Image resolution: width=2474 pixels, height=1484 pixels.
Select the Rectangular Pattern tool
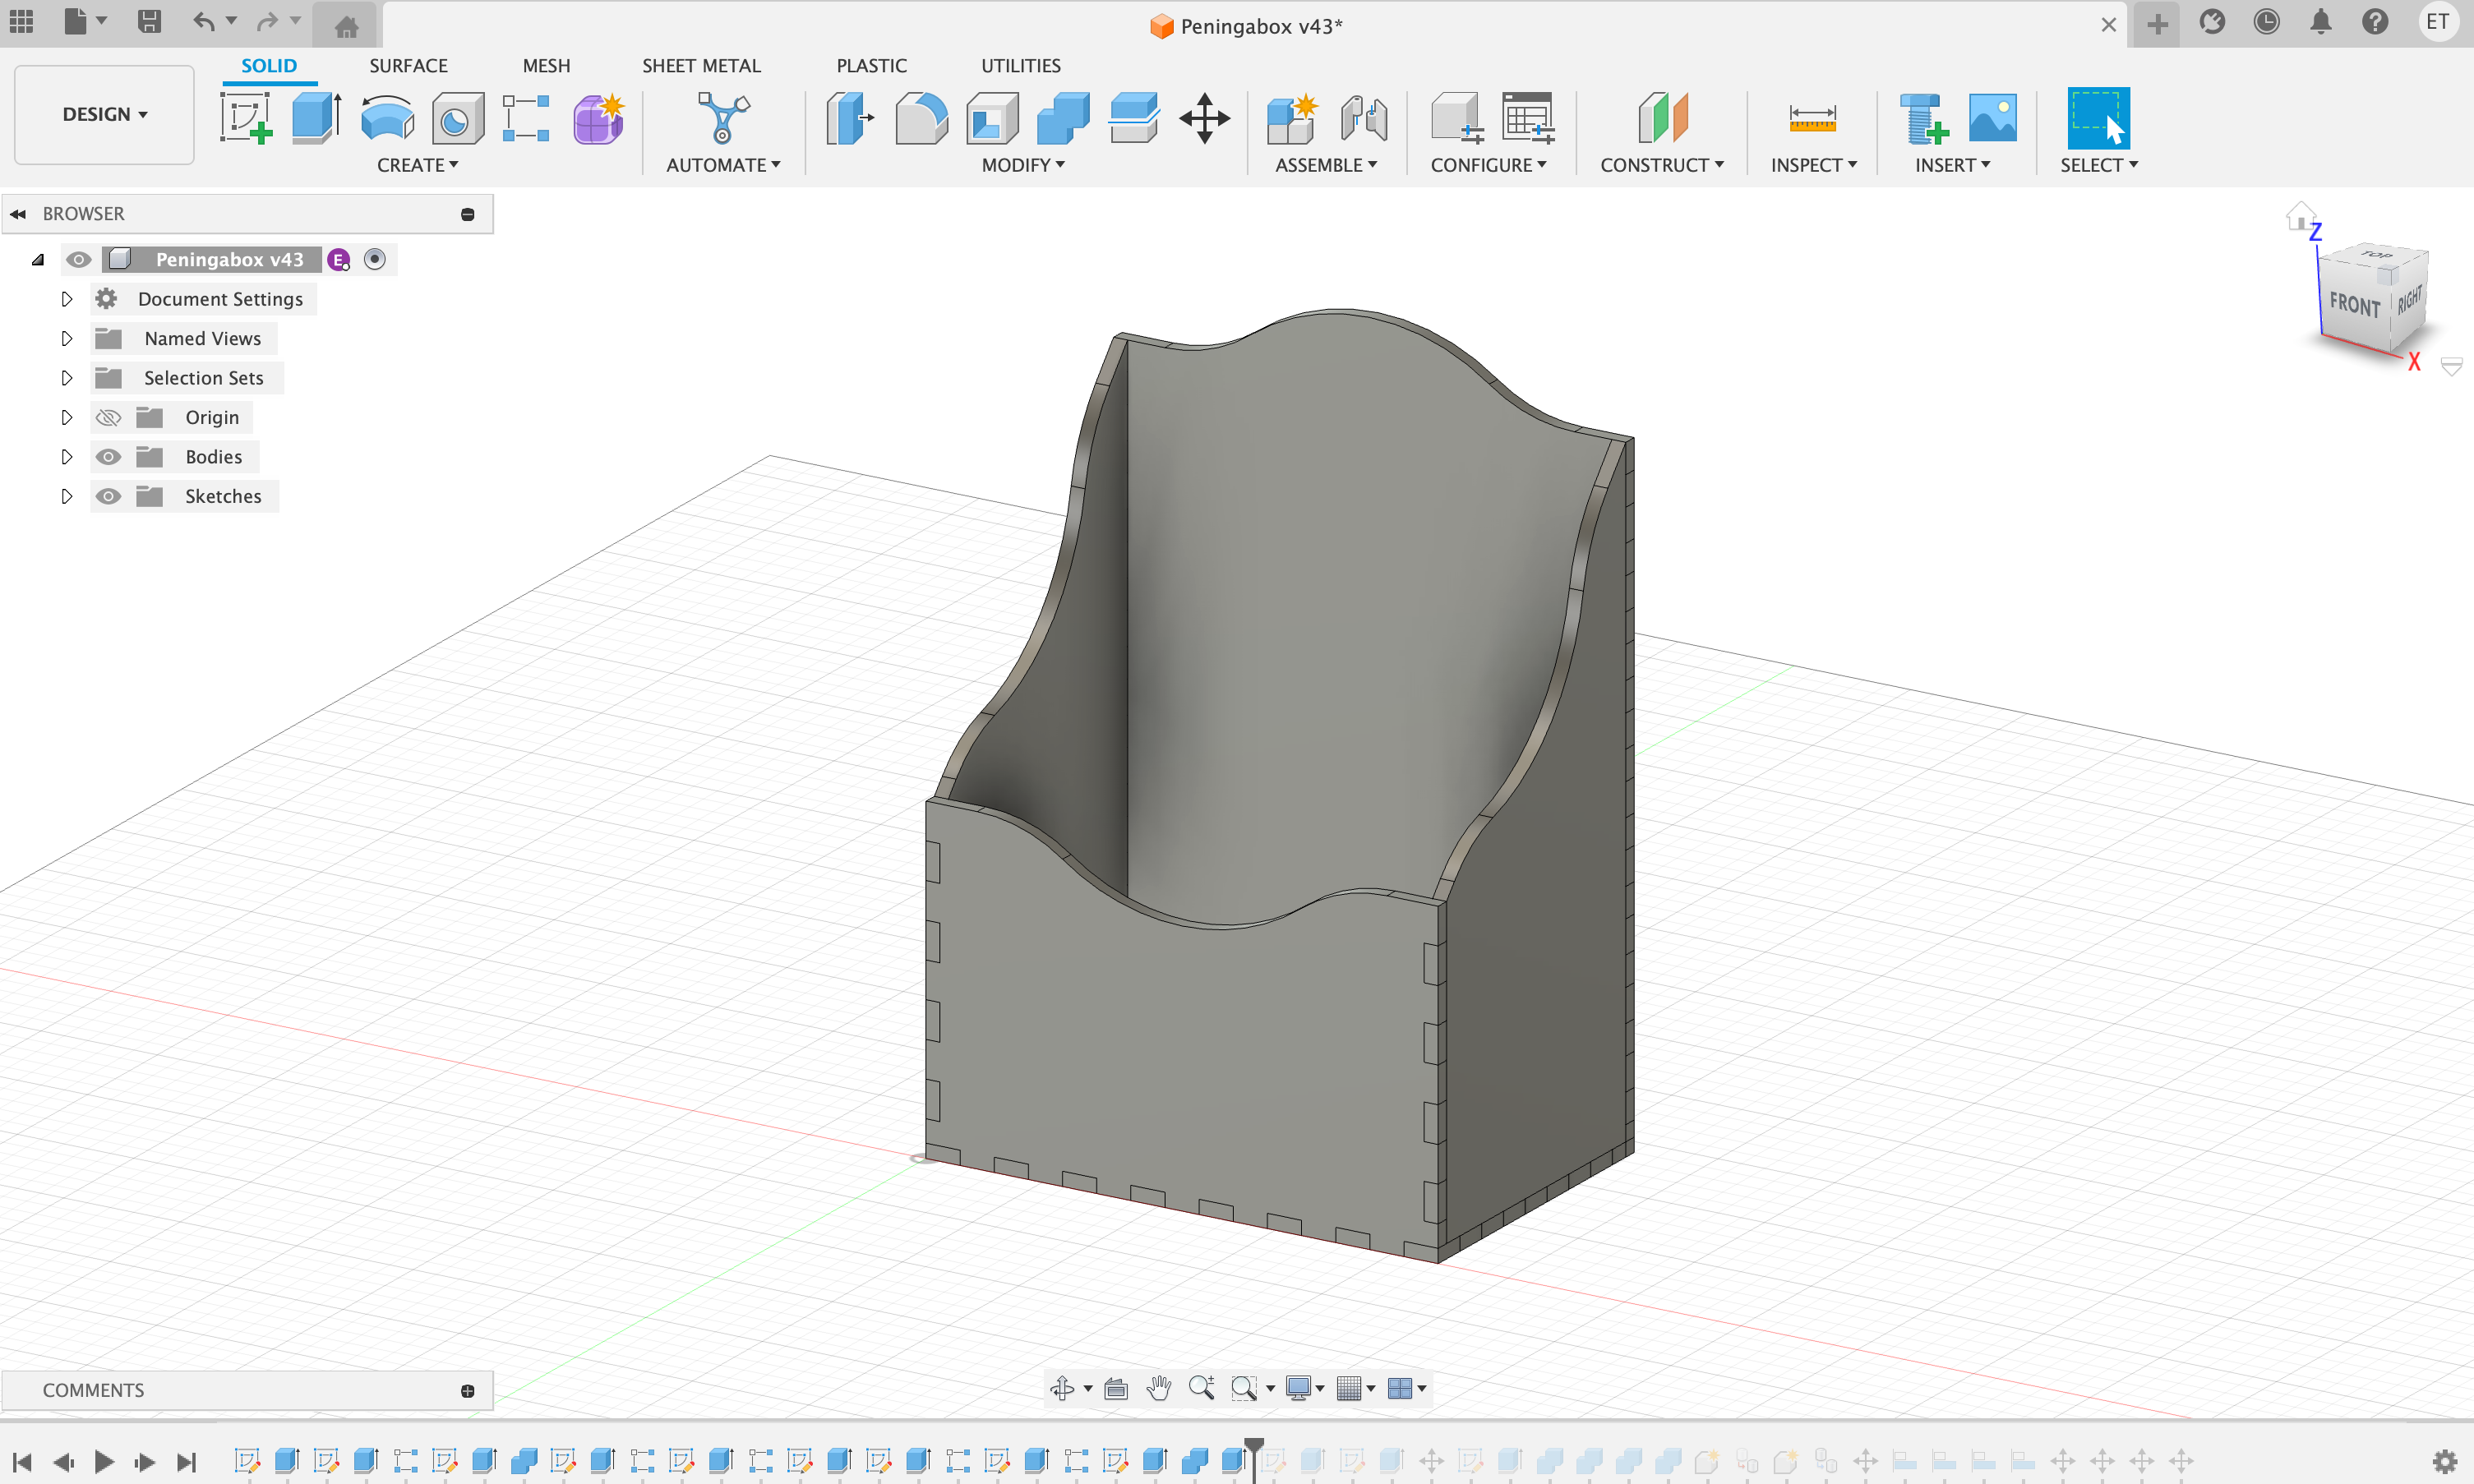(526, 118)
